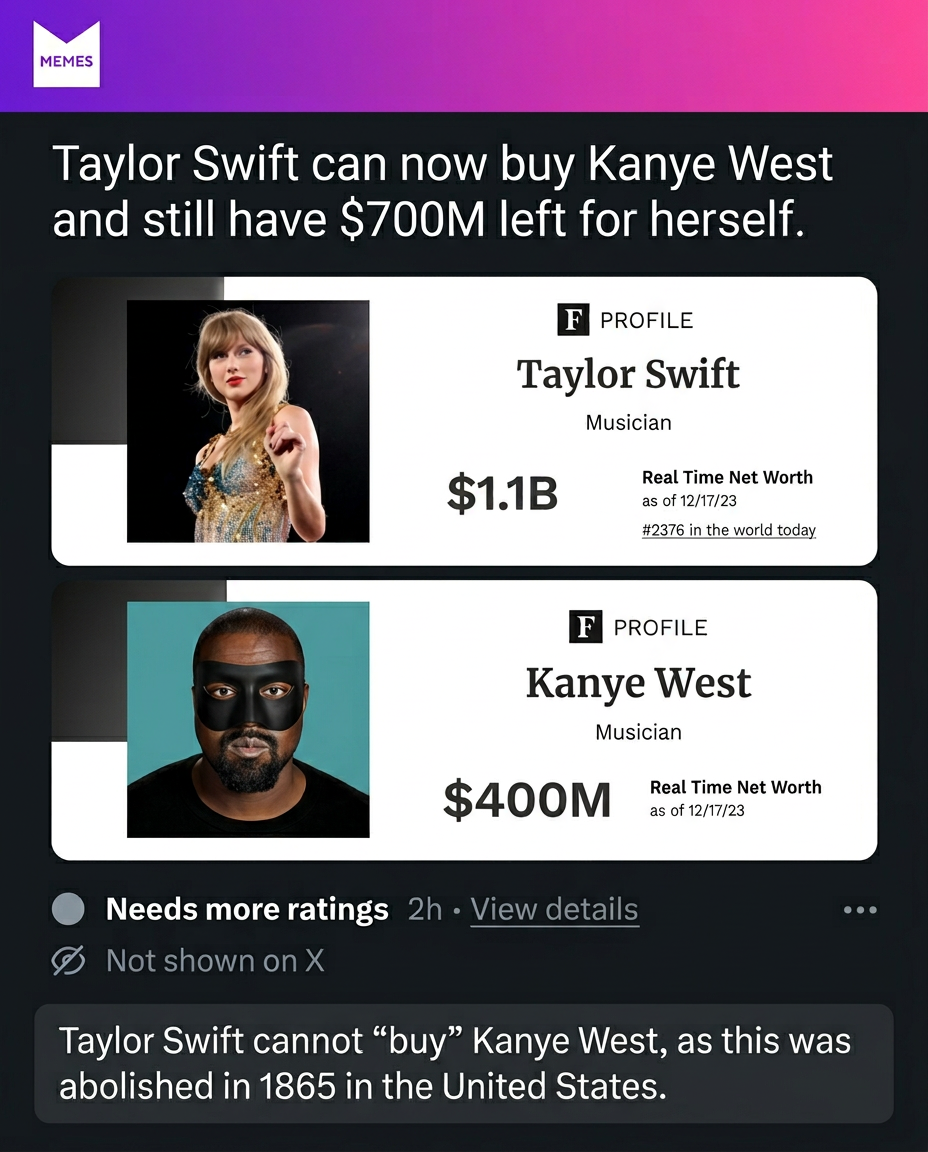Toggle the Not shown on X indicator
The image size is (928, 1152).
pyautogui.click(x=214, y=960)
